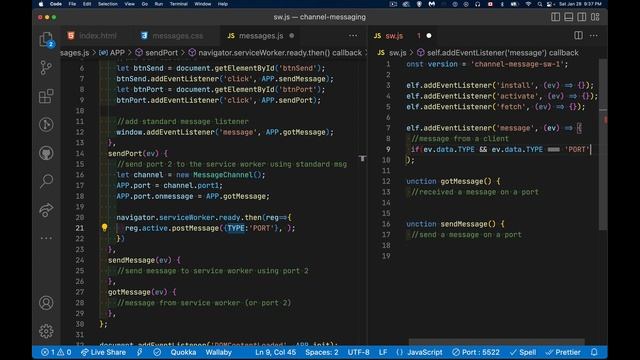Expand APP breadcrumb in messages.js
The width and height of the screenshot is (640, 360).
tap(112, 53)
